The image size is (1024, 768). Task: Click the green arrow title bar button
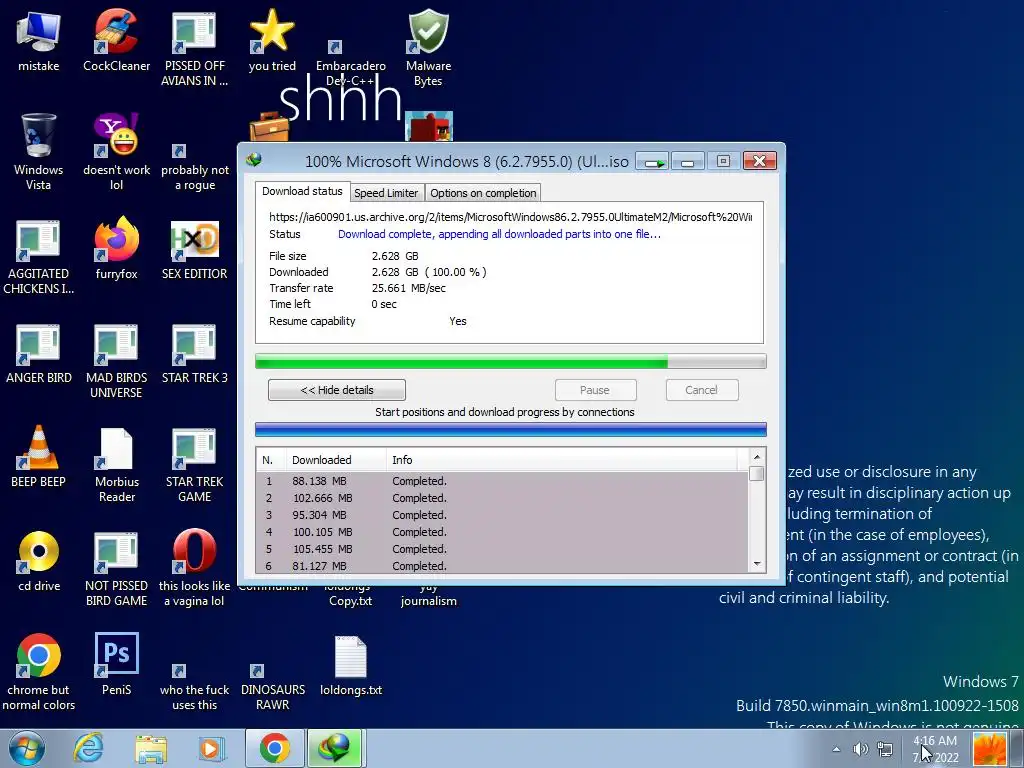652,161
